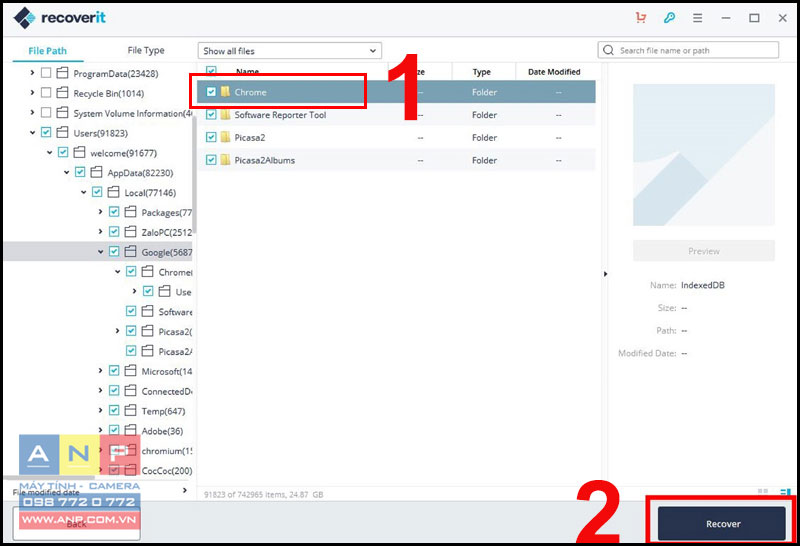Screen dimensions: 800x546
Task: Collapse the AppData tree node
Action: 66,172
